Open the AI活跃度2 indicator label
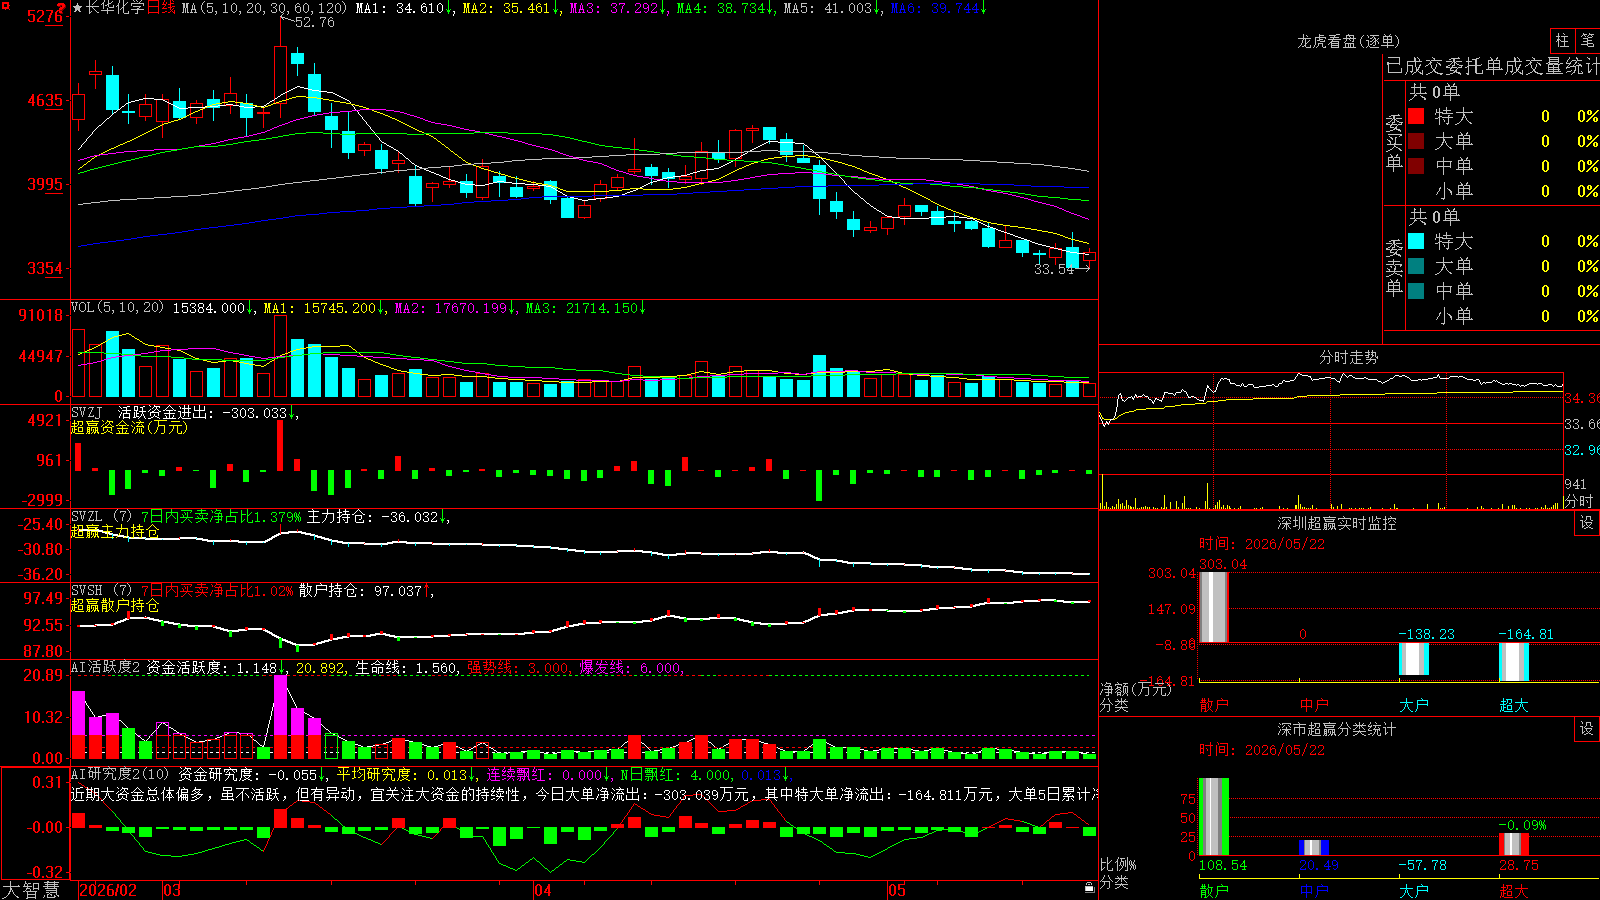This screenshot has width=1600, height=900. pyautogui.click(x=106, y=667)
